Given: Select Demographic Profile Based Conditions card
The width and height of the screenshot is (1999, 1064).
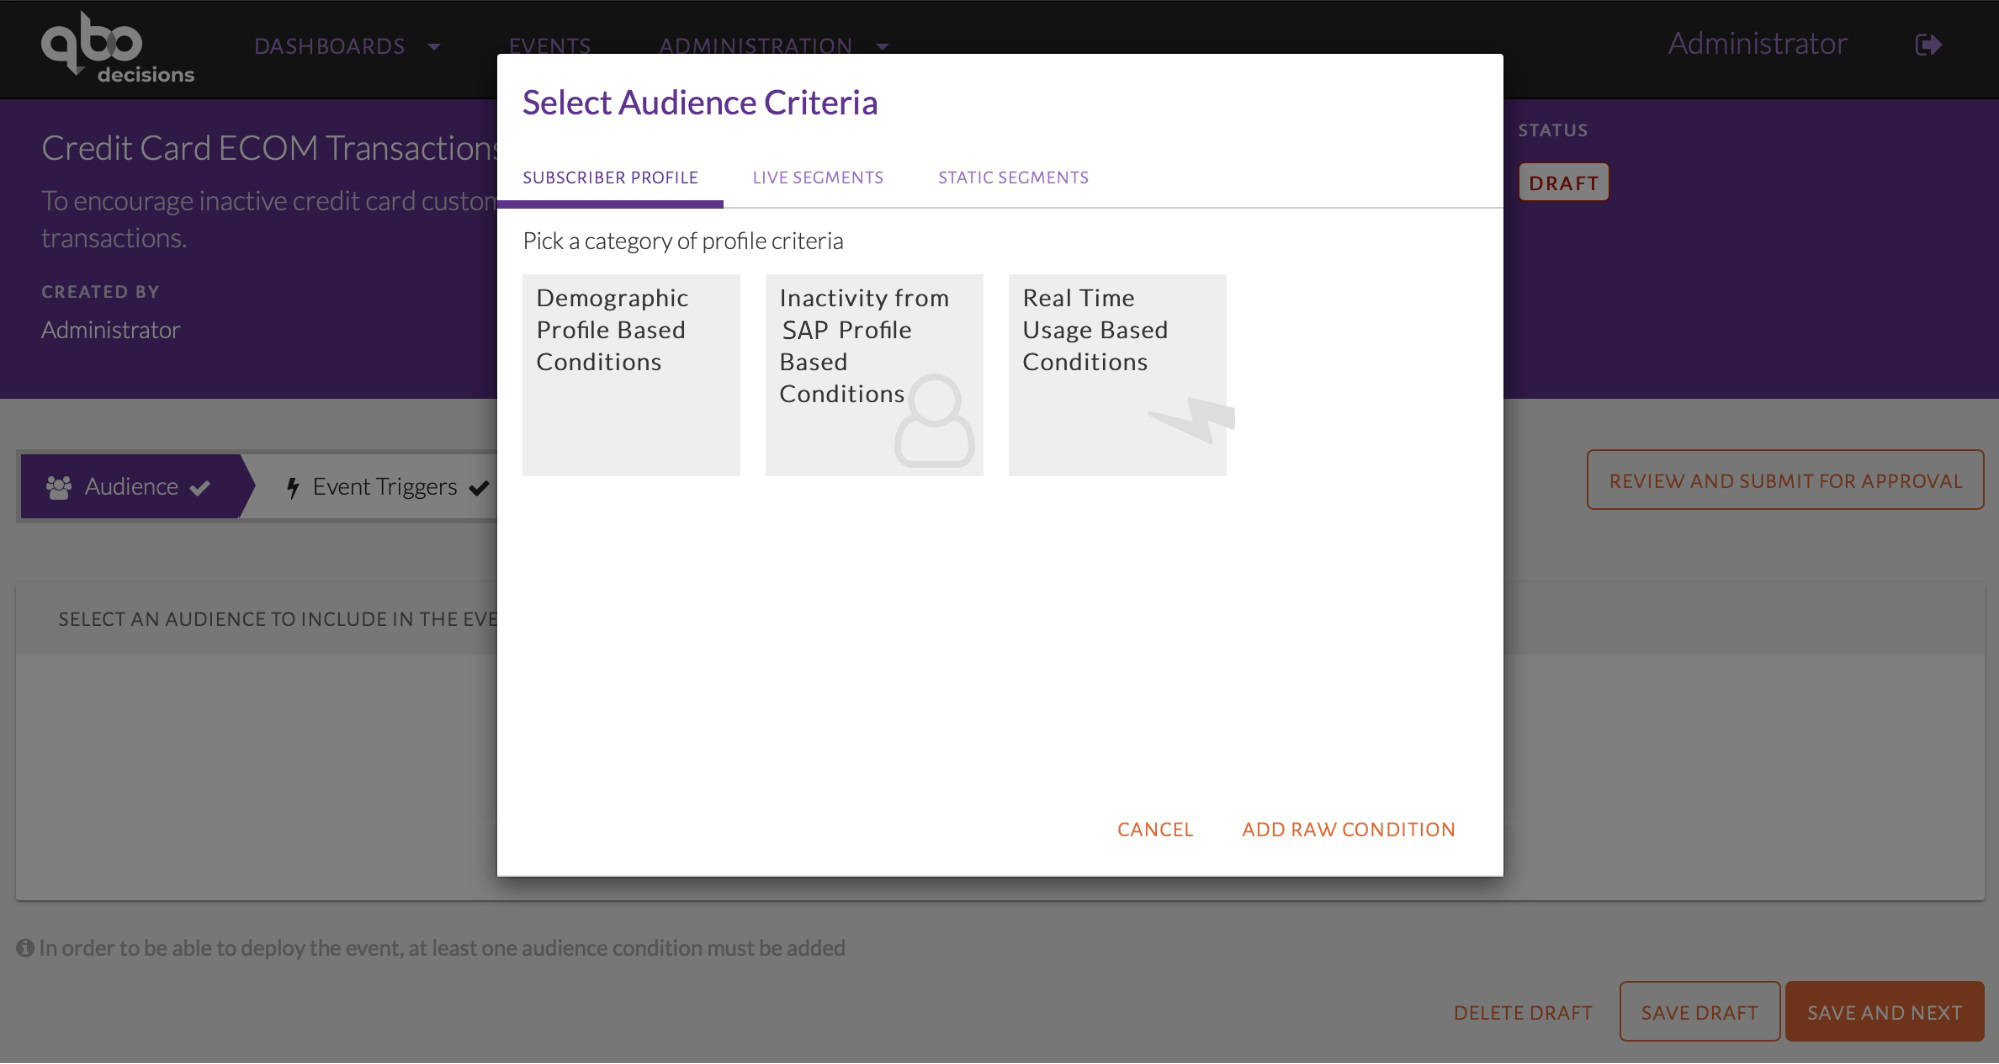Looking at the screenshot, I should [x=631, y=375].
